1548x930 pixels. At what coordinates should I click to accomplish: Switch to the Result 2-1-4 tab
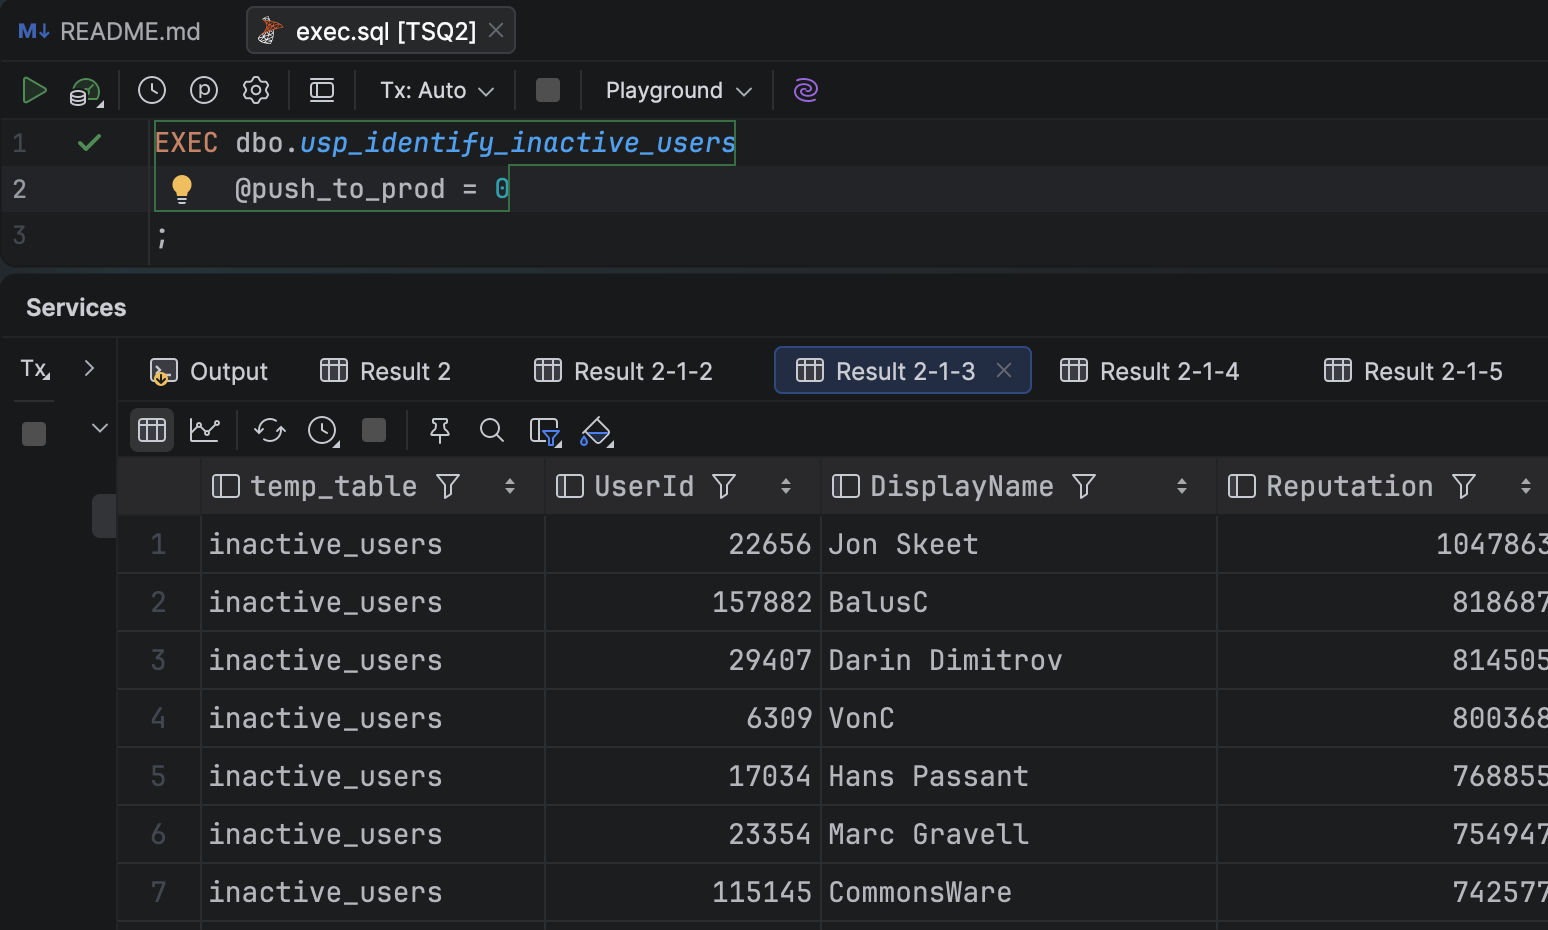tap(1150, 370)
